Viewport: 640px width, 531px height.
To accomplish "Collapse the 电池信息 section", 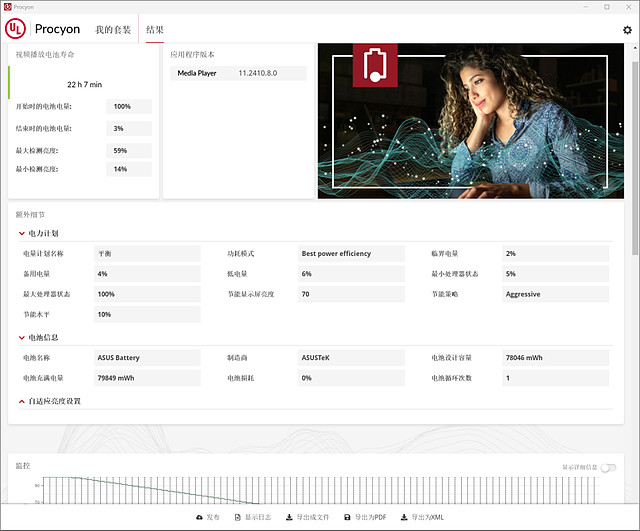I will pyautogui.click(x=22, y=338).
